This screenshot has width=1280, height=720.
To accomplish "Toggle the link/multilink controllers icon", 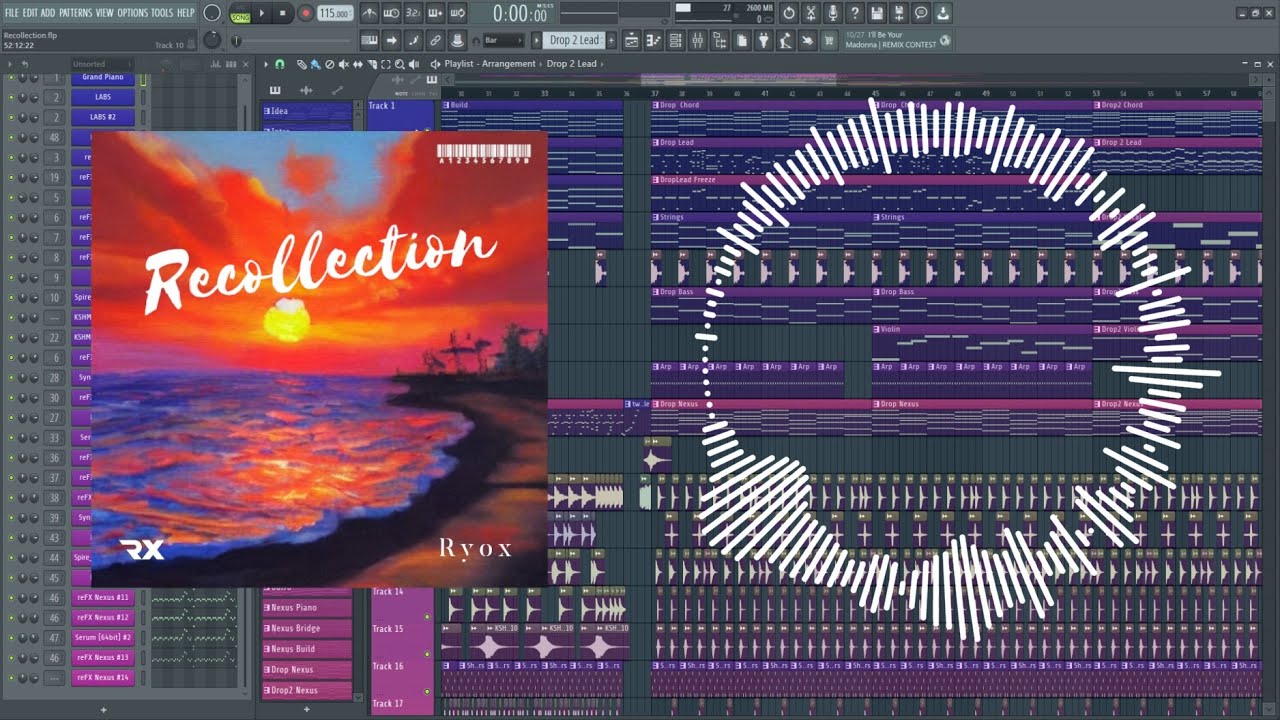I will coord(435,41).
